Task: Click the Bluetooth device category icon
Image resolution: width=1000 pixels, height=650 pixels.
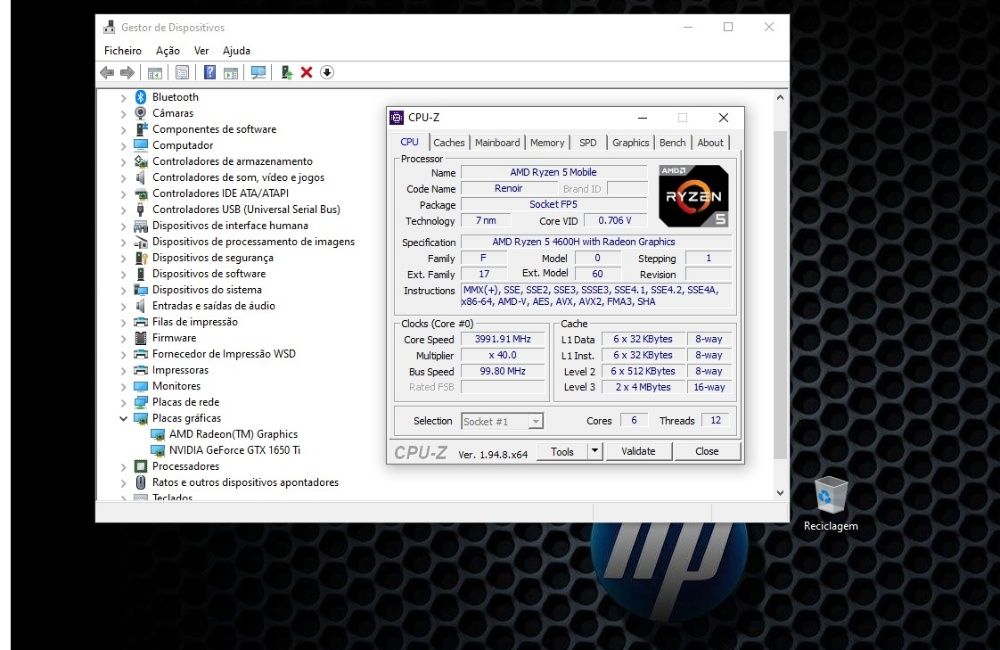Action: point(141,97)
